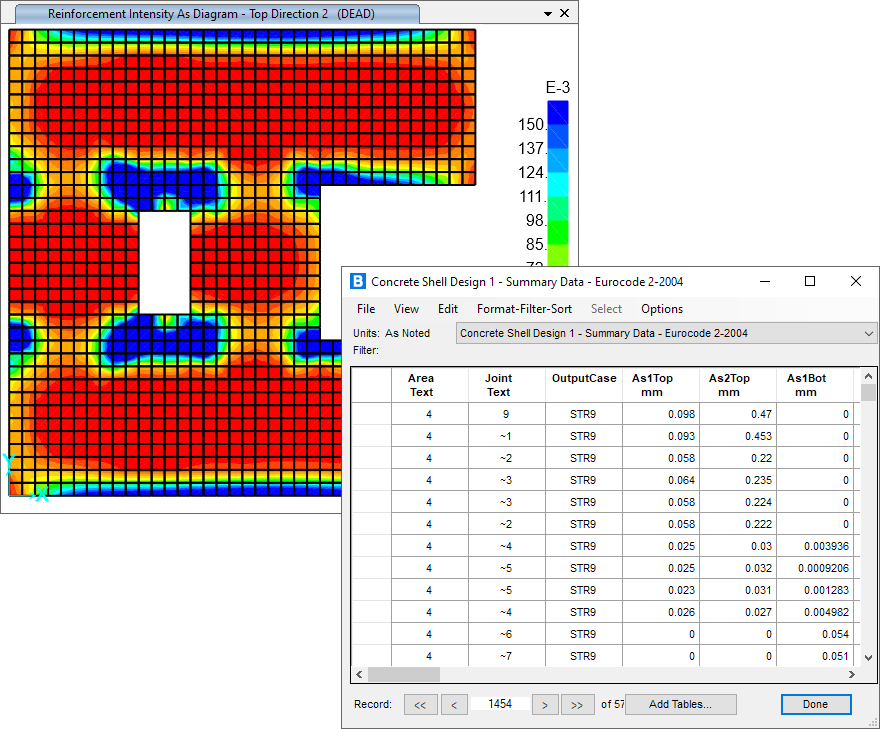Image resolution: width=880 pixels, height=729 pixels.
Task: Open the Options menu
Action: [x=662, y=309]
